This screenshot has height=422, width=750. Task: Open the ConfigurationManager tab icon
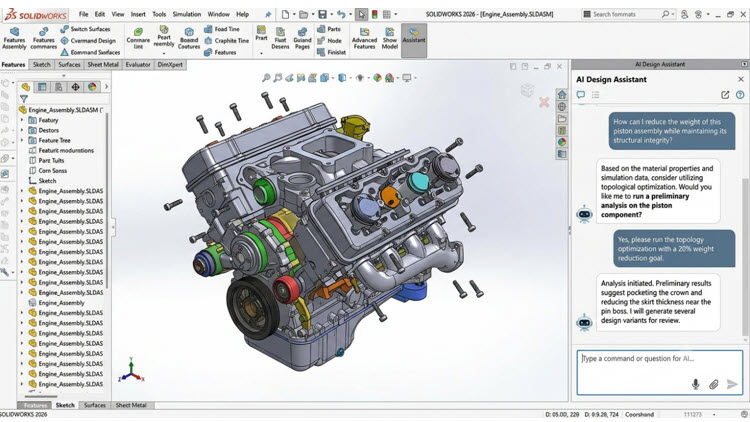pos(58,87)
